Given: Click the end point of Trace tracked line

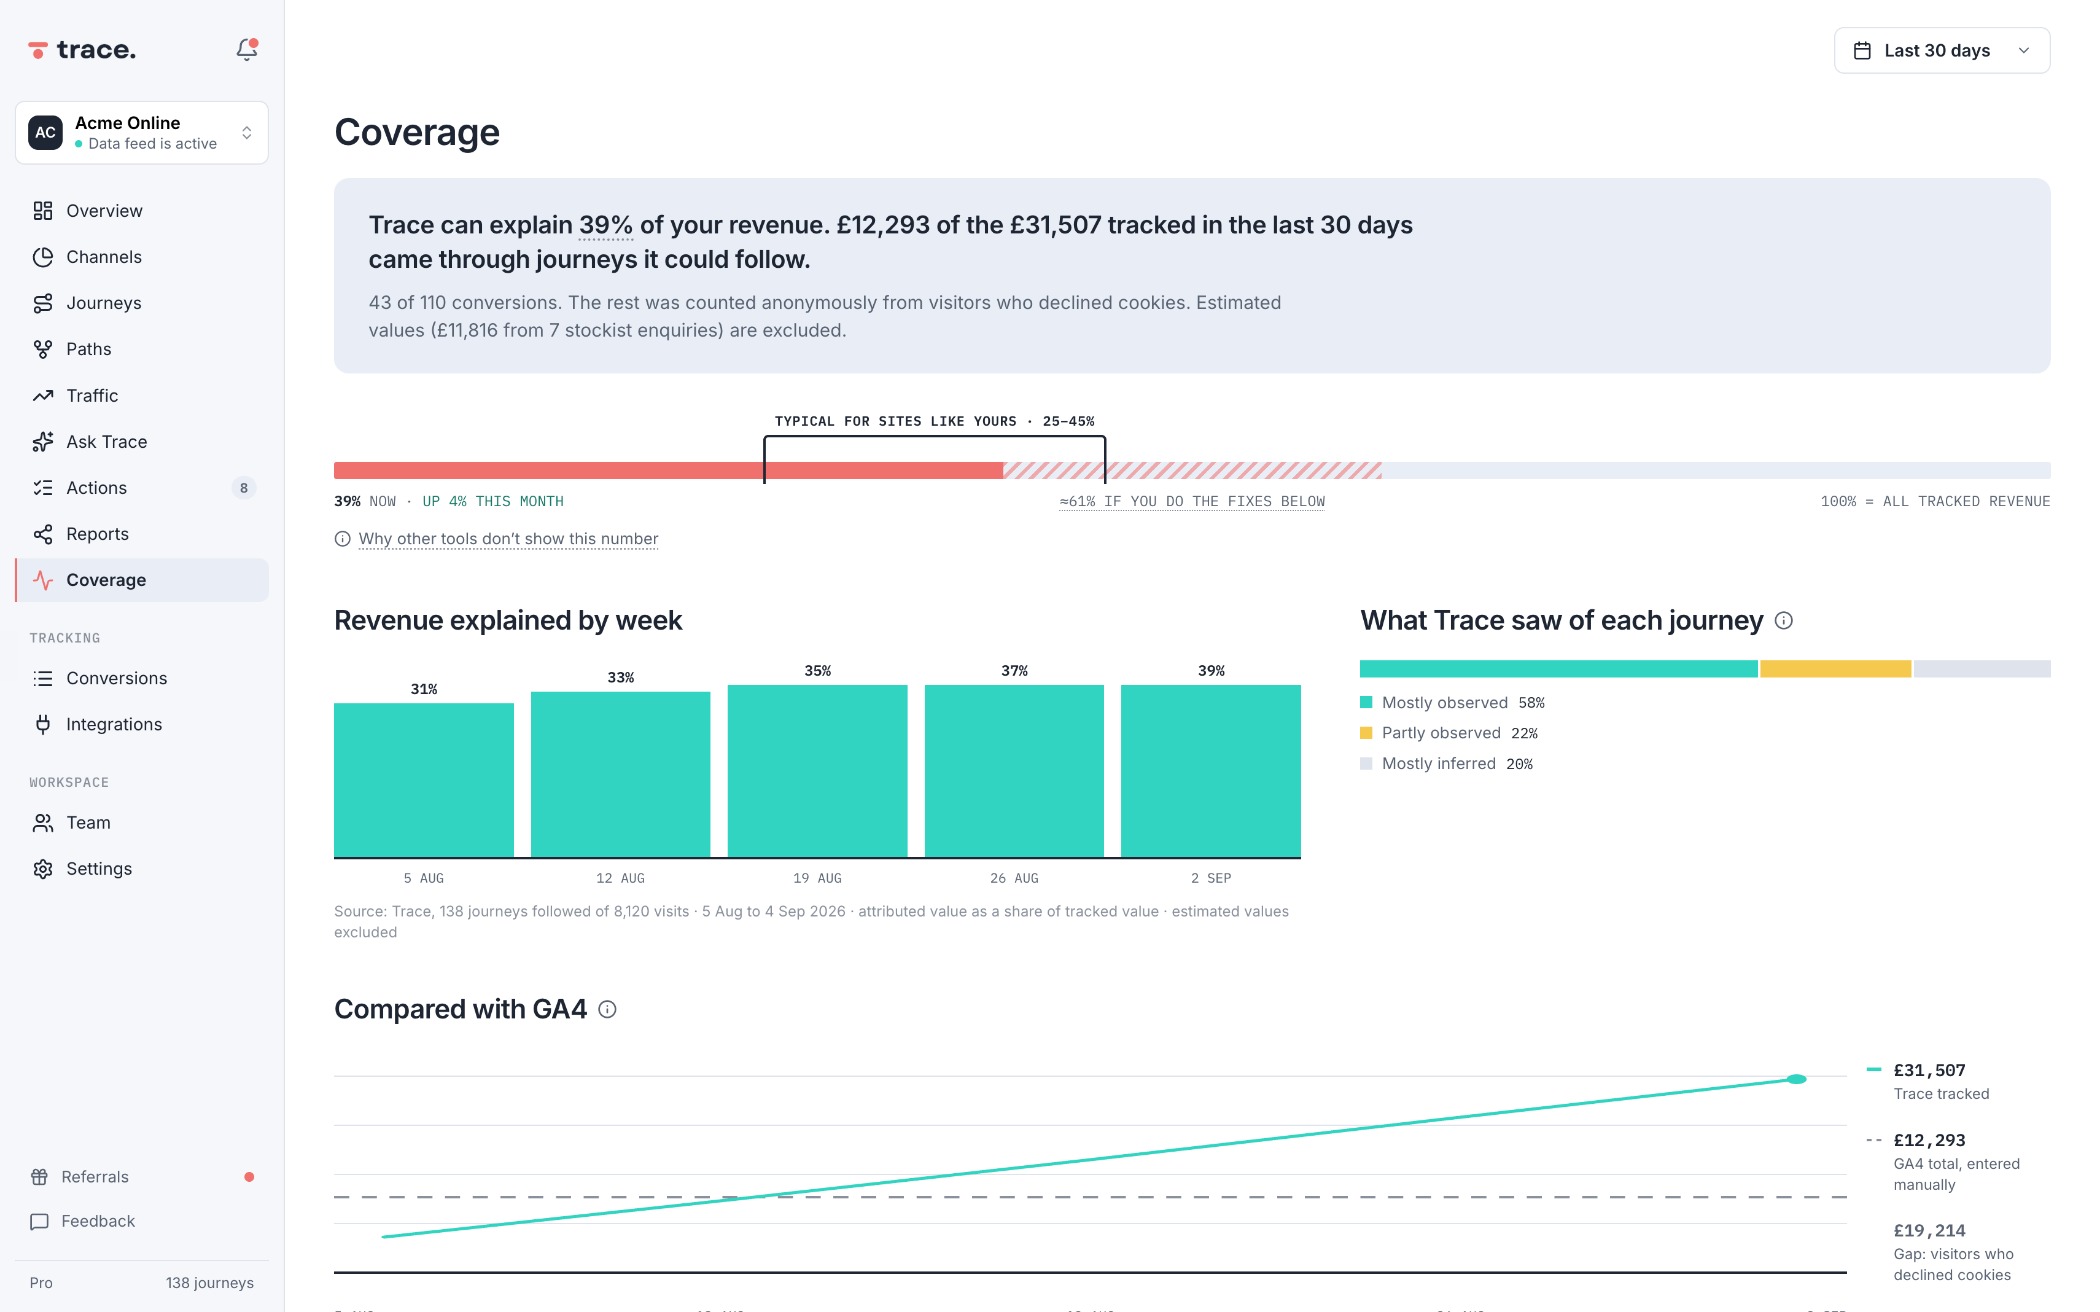Looking at the screenshot, I should coord(1797,1079).
